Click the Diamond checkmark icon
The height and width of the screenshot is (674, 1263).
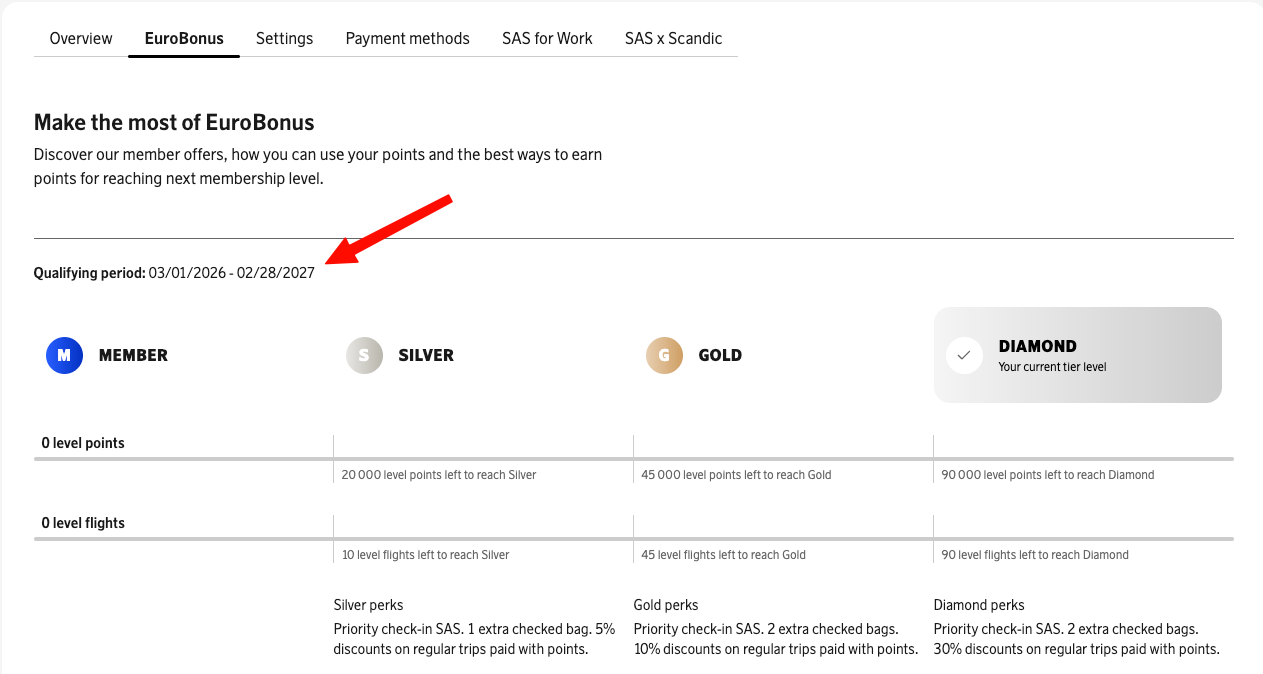click(x=964, y=355)
